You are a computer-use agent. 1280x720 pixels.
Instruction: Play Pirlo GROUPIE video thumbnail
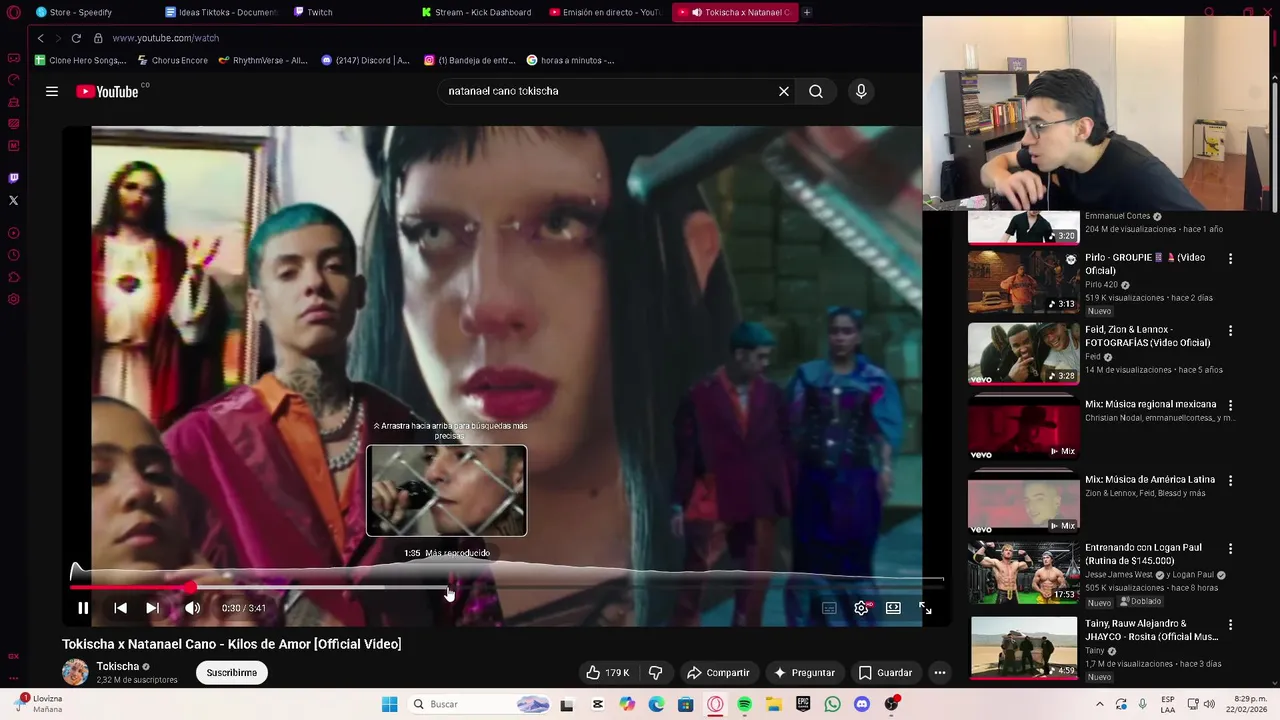tap(1024, 281)
